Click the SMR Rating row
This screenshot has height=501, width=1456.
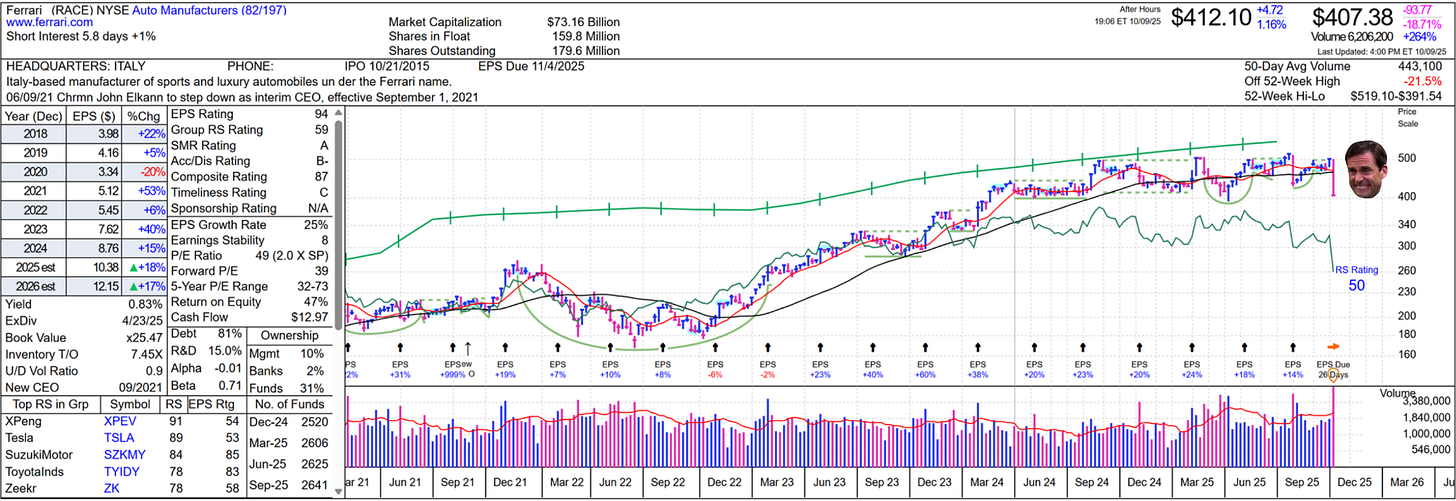250,145
